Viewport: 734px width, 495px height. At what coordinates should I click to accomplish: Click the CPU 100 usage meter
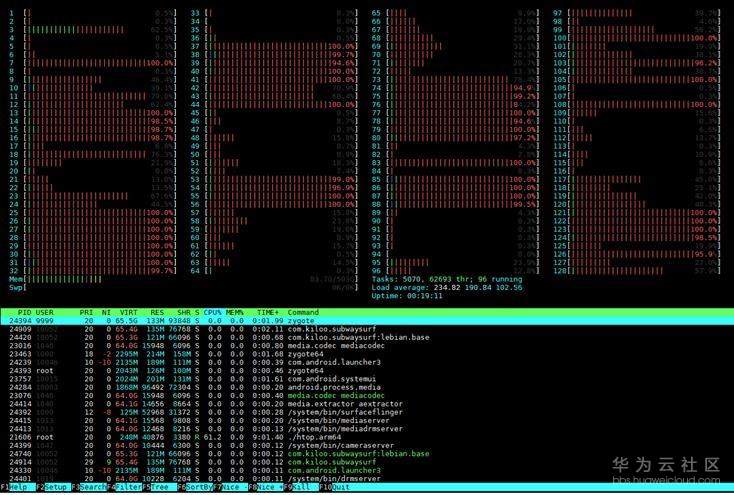(636, 38)
